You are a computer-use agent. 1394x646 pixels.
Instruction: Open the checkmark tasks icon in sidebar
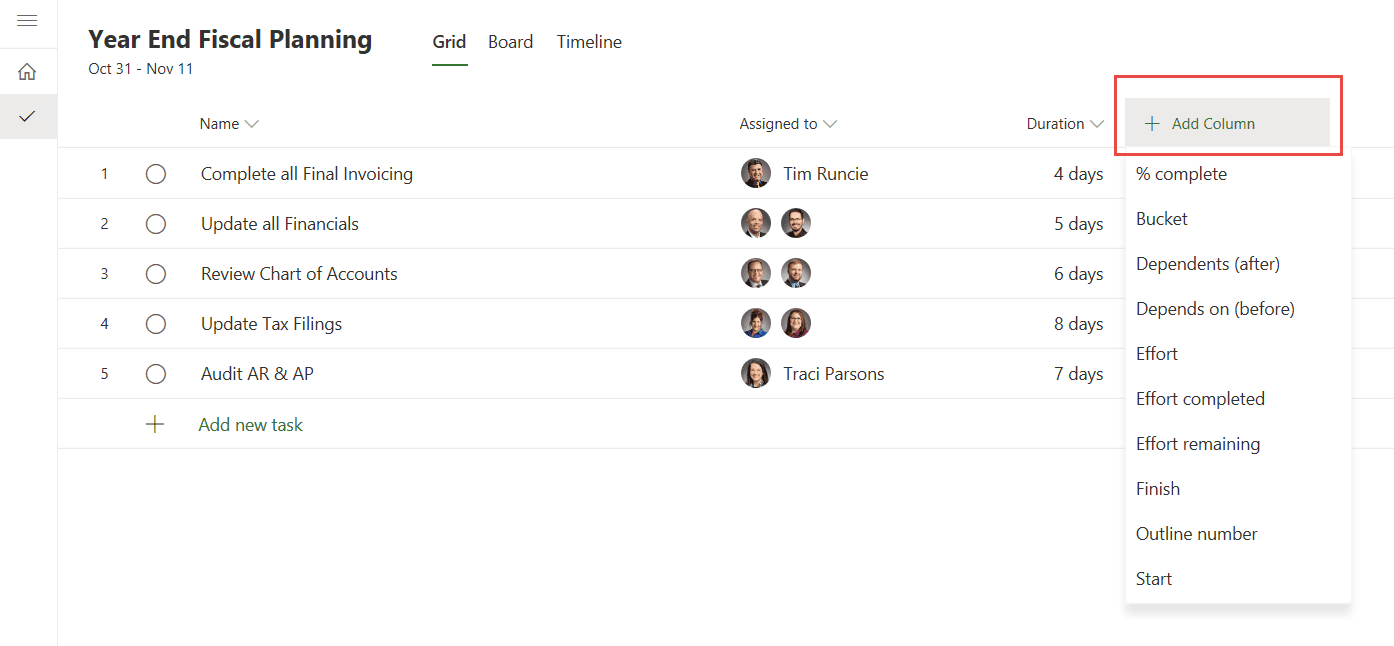pos(28,116)
